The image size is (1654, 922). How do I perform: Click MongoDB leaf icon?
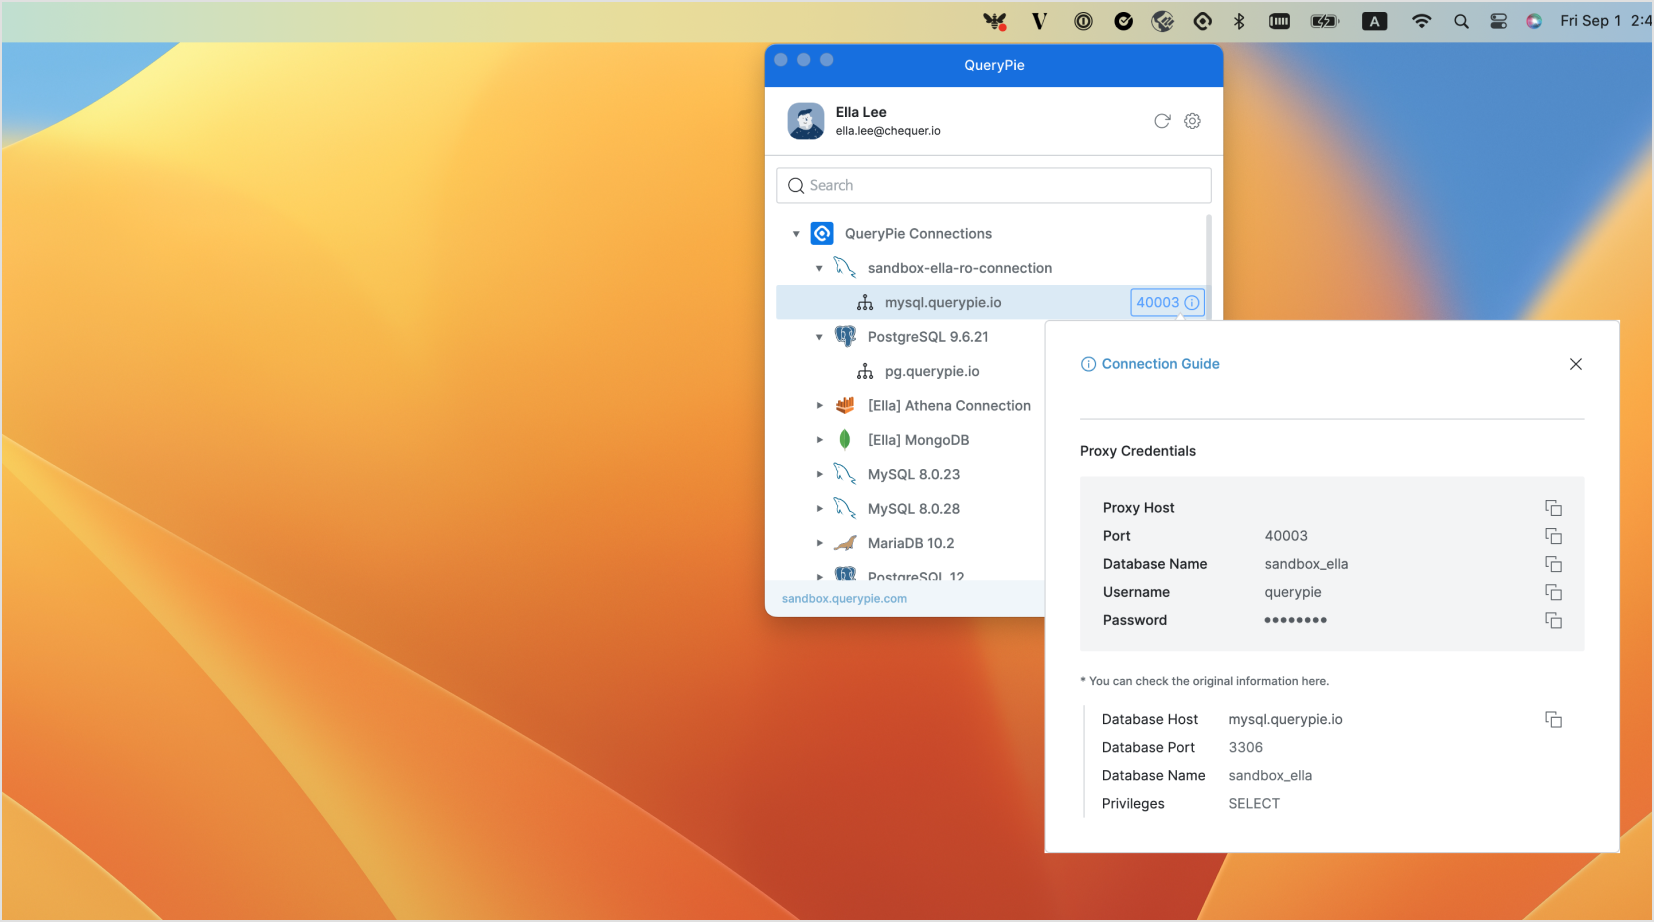(845, 439)
